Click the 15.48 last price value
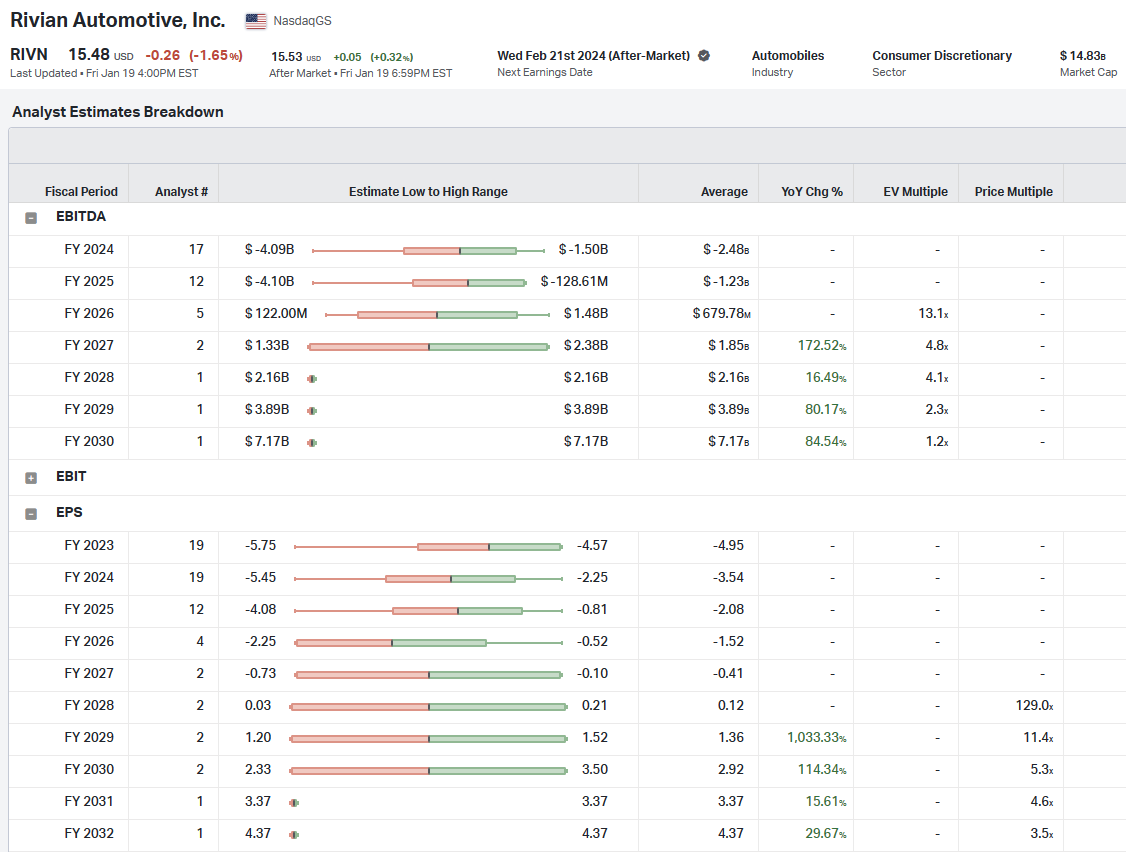Image resolution: width=1126 pixels, height=852 pixels. pos(89,55)
